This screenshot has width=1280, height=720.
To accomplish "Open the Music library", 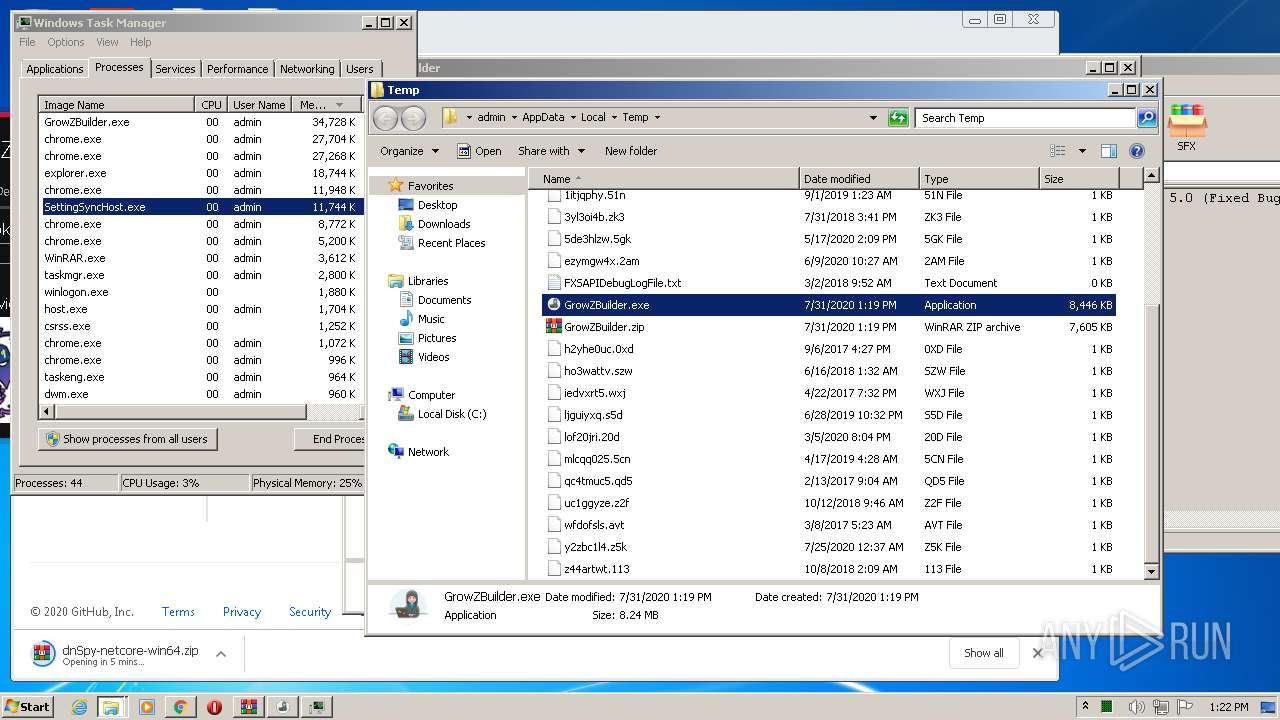I will point(431,319).
